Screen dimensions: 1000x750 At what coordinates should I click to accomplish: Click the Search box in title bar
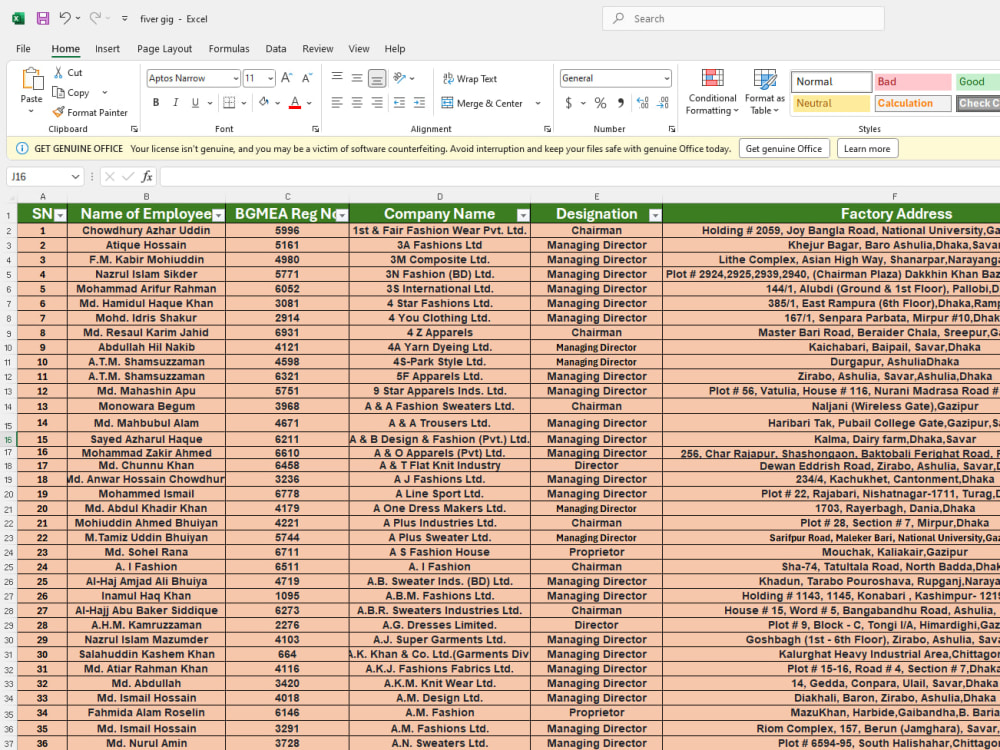[x=743, y=18]
